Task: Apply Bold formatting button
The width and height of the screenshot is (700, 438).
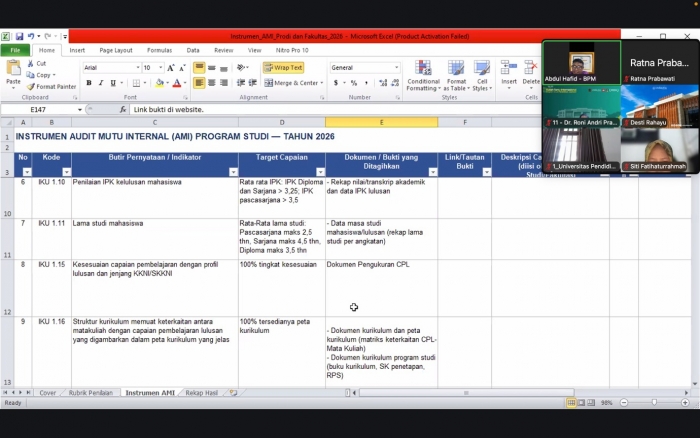Action: point(89,83)
